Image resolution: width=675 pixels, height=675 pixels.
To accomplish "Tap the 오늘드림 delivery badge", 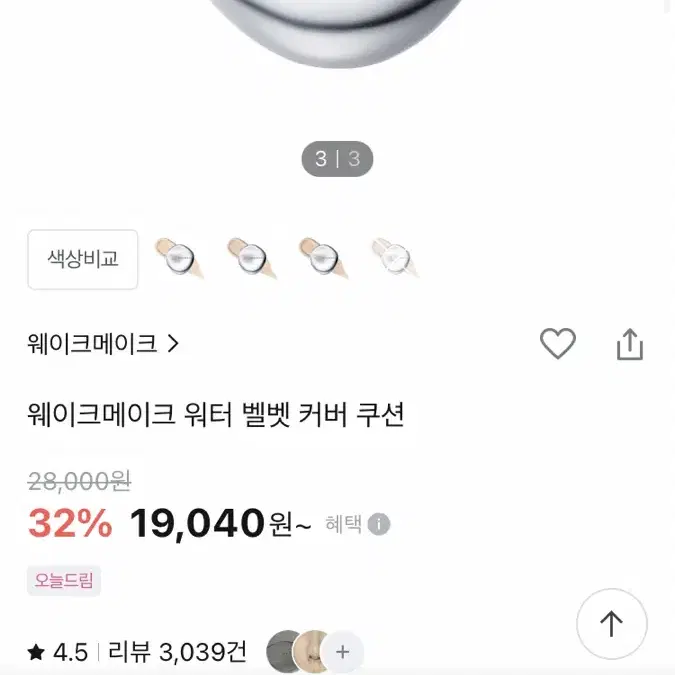I will [x=64, y=580].
